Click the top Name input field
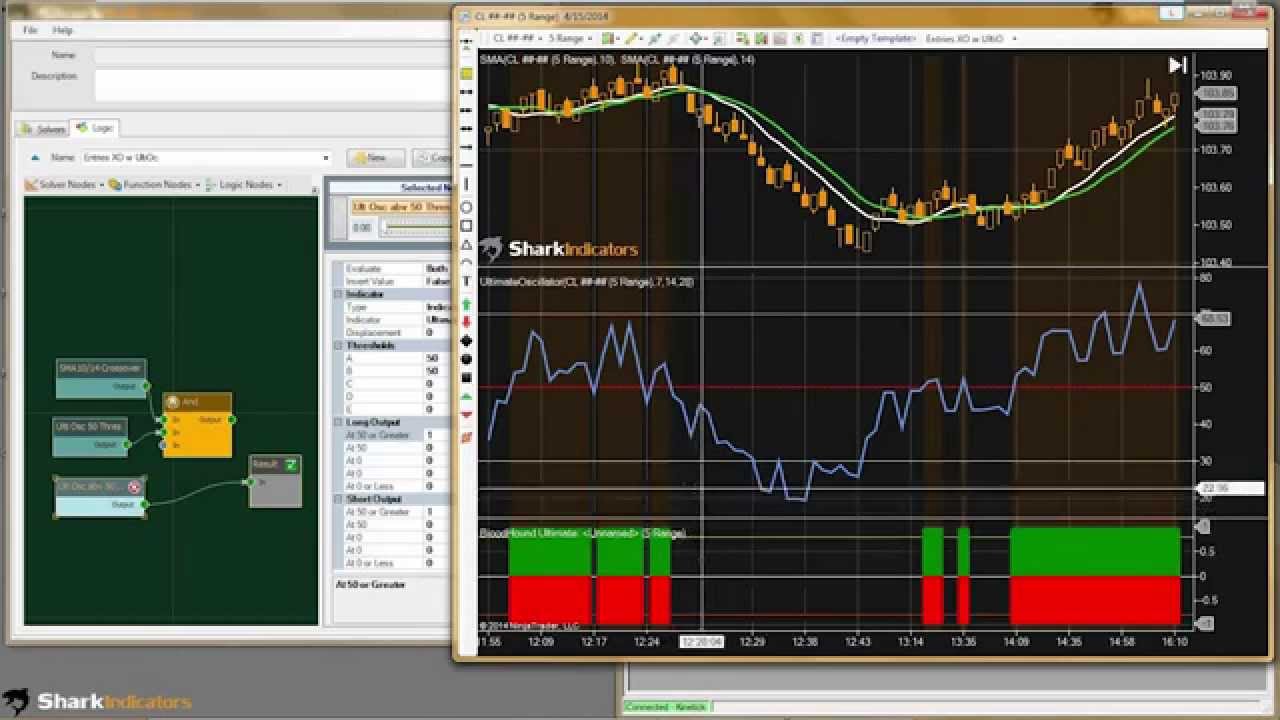 tap(272, 56)
